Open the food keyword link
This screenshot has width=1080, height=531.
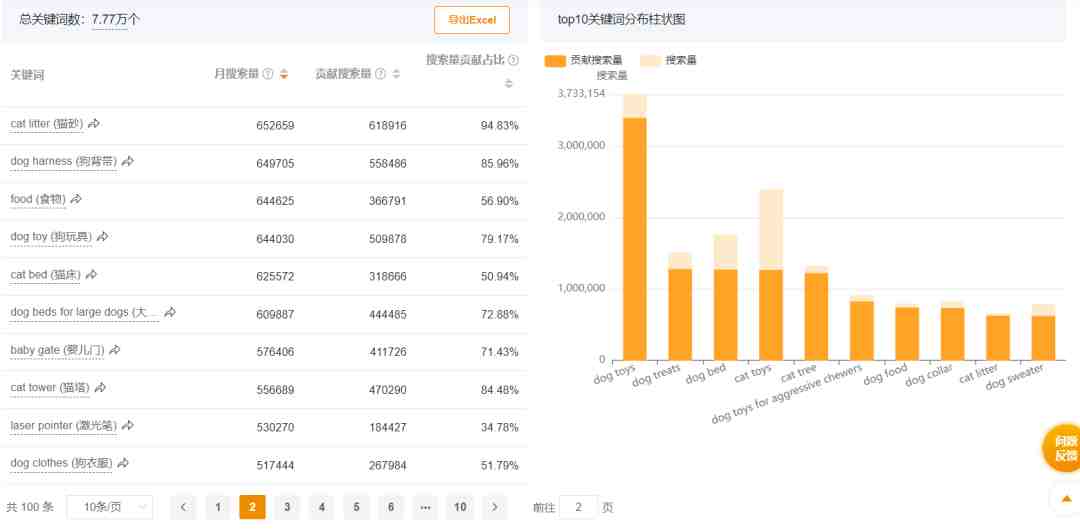(38, 200)
